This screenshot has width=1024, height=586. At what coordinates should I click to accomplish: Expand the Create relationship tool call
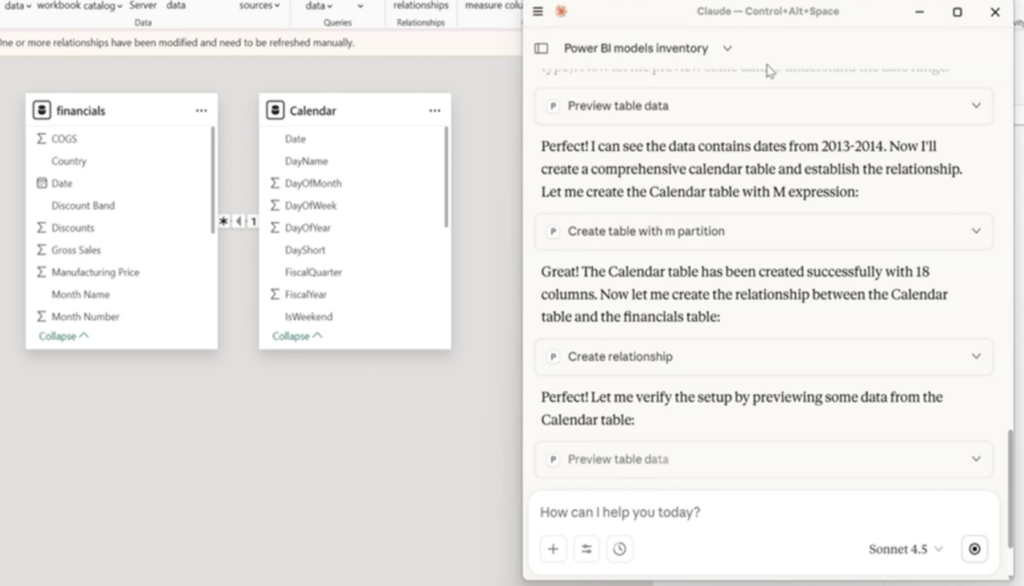pyautogui.click(x=976, y=357)
